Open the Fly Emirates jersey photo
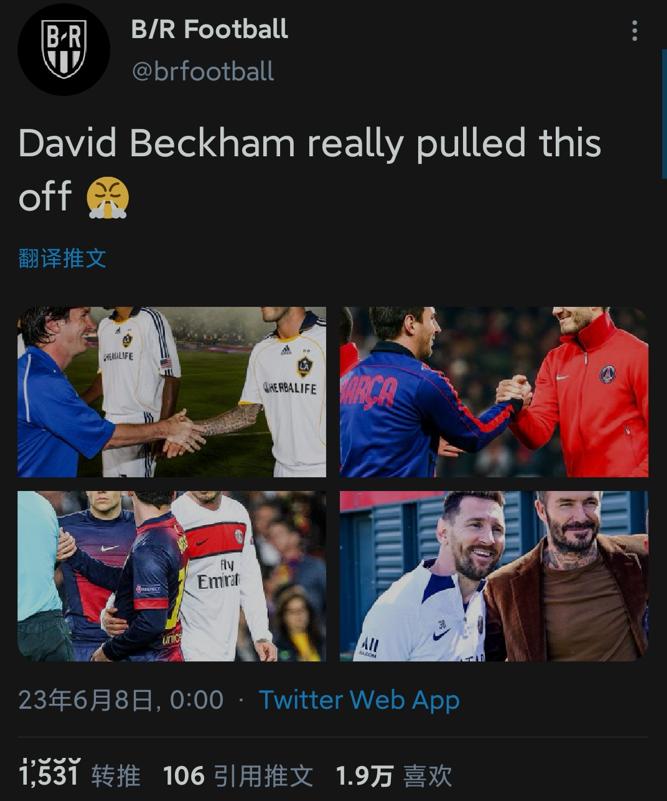Image resolution: width=667 pixels, height=801 pixels. tap(172, 576)
